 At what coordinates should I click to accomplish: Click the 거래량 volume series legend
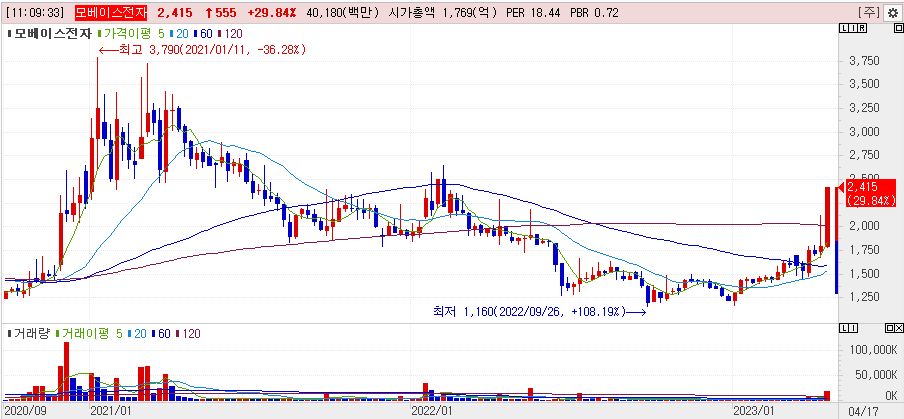point(28,334)
